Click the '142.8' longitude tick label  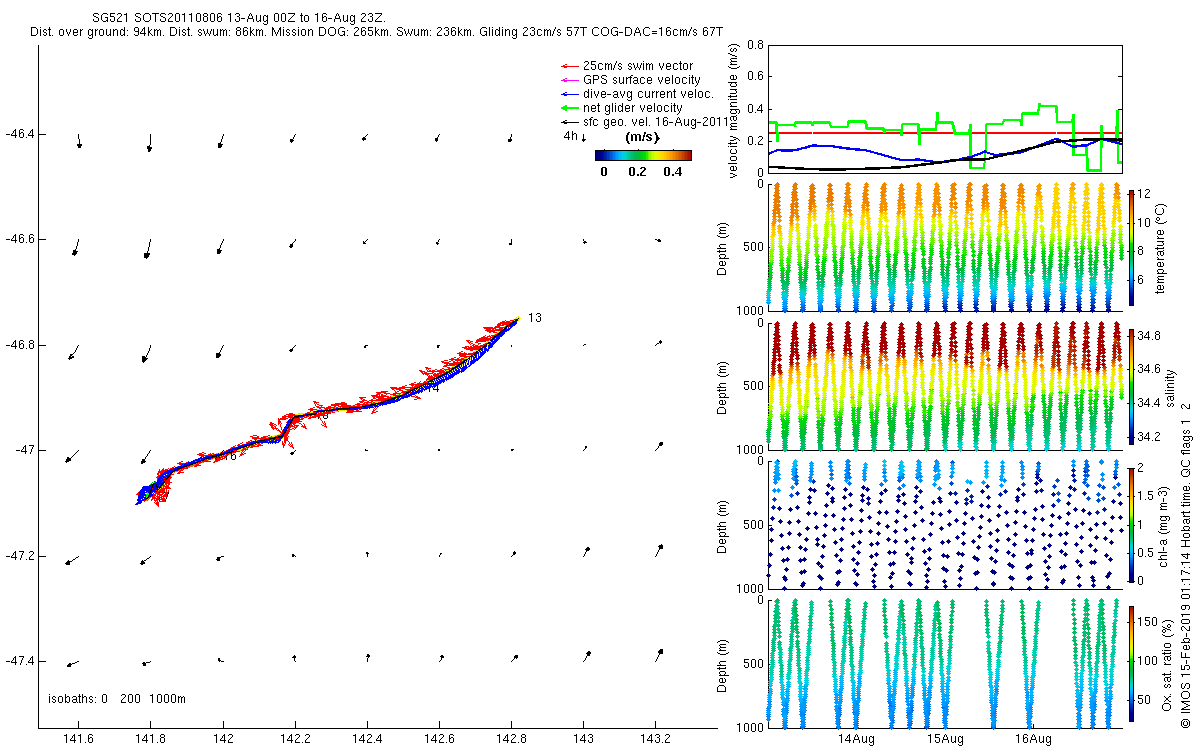pyautogui.click(x=511, y=739)
